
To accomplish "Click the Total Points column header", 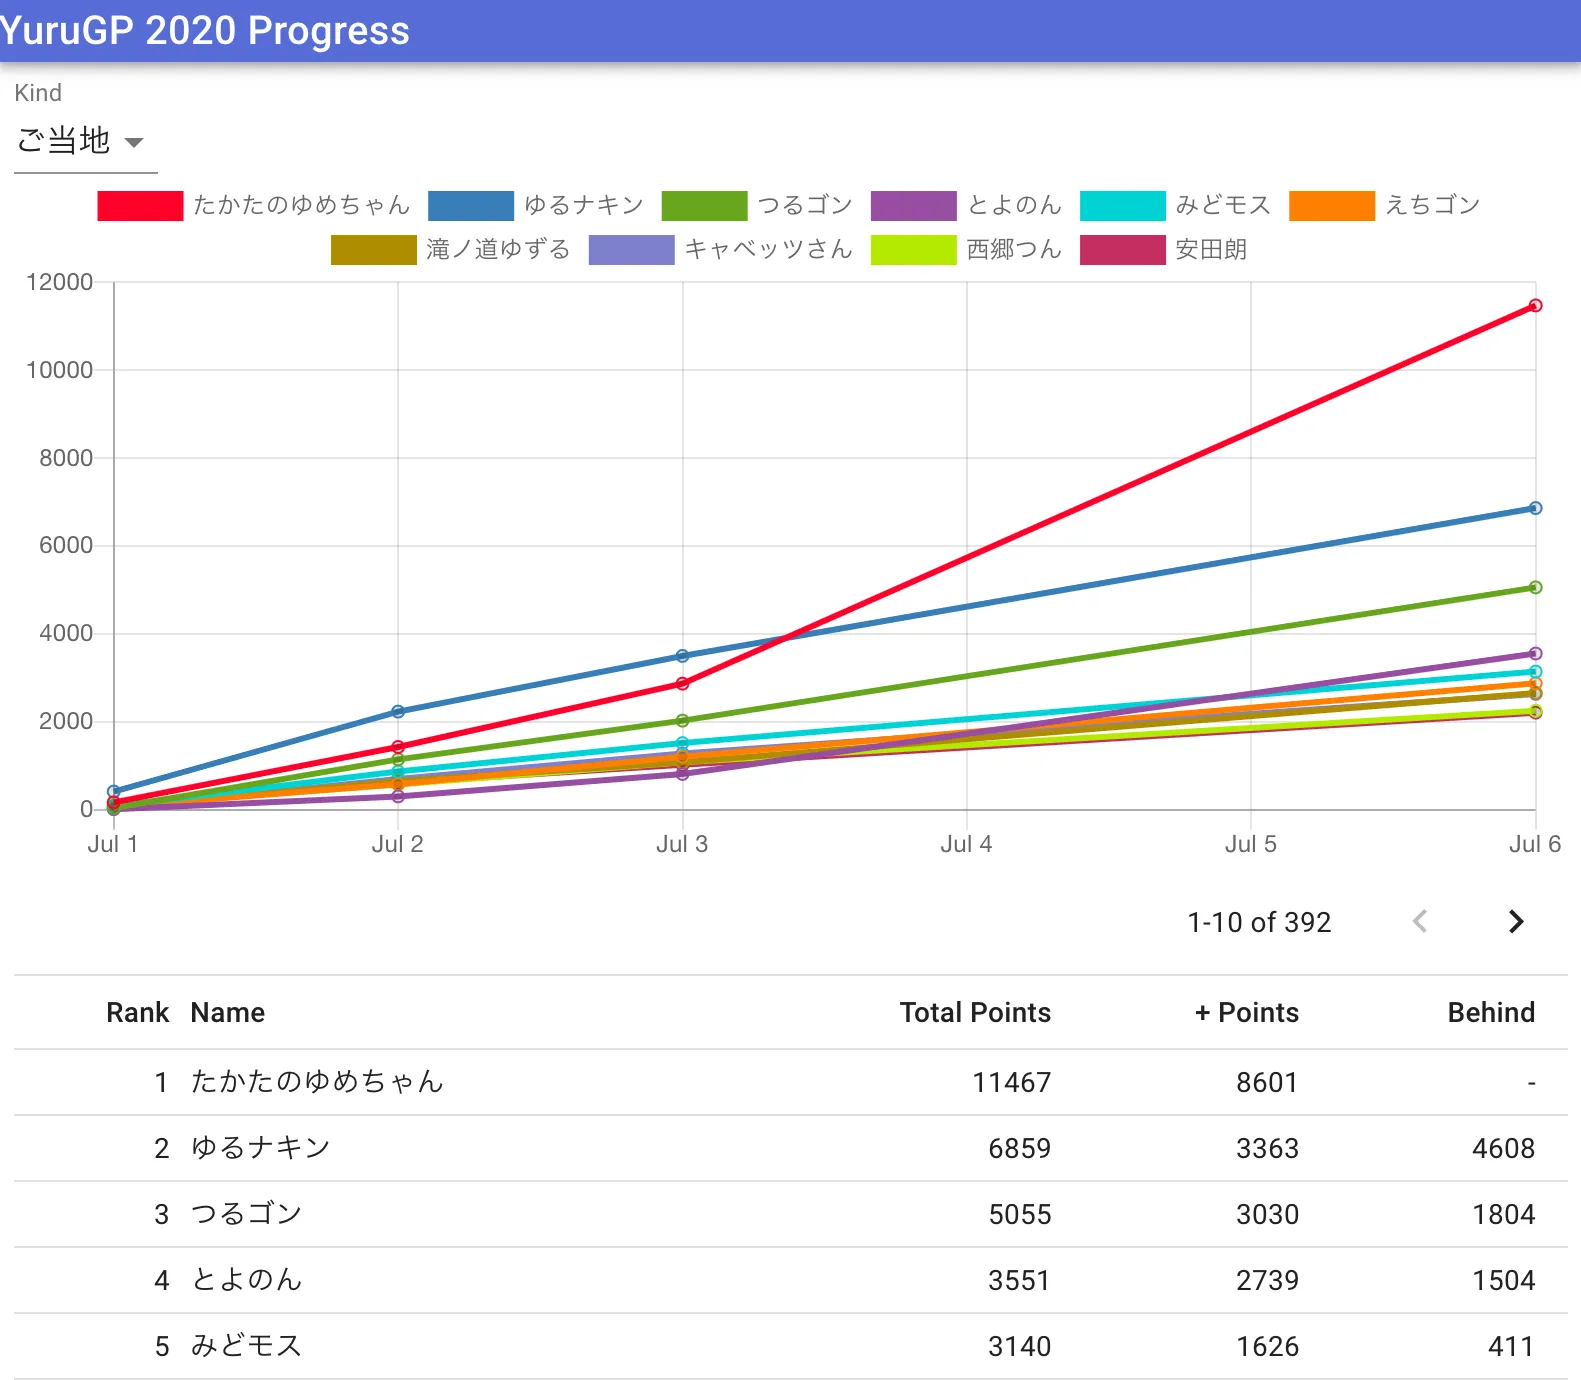I will tap(974, 1013).
